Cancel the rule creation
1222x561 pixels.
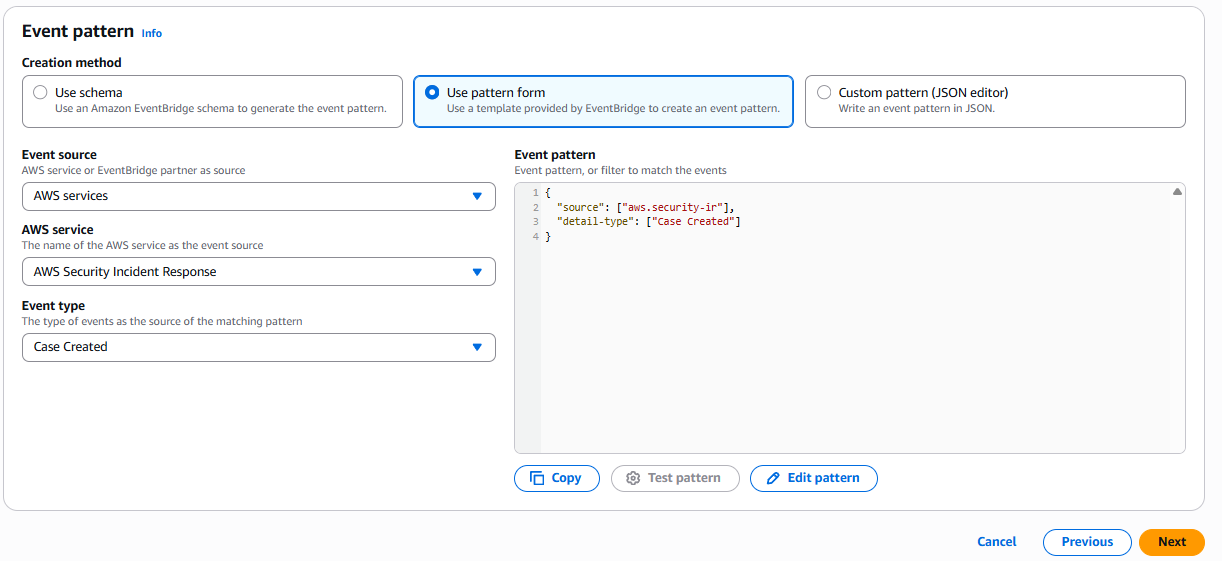996,542
